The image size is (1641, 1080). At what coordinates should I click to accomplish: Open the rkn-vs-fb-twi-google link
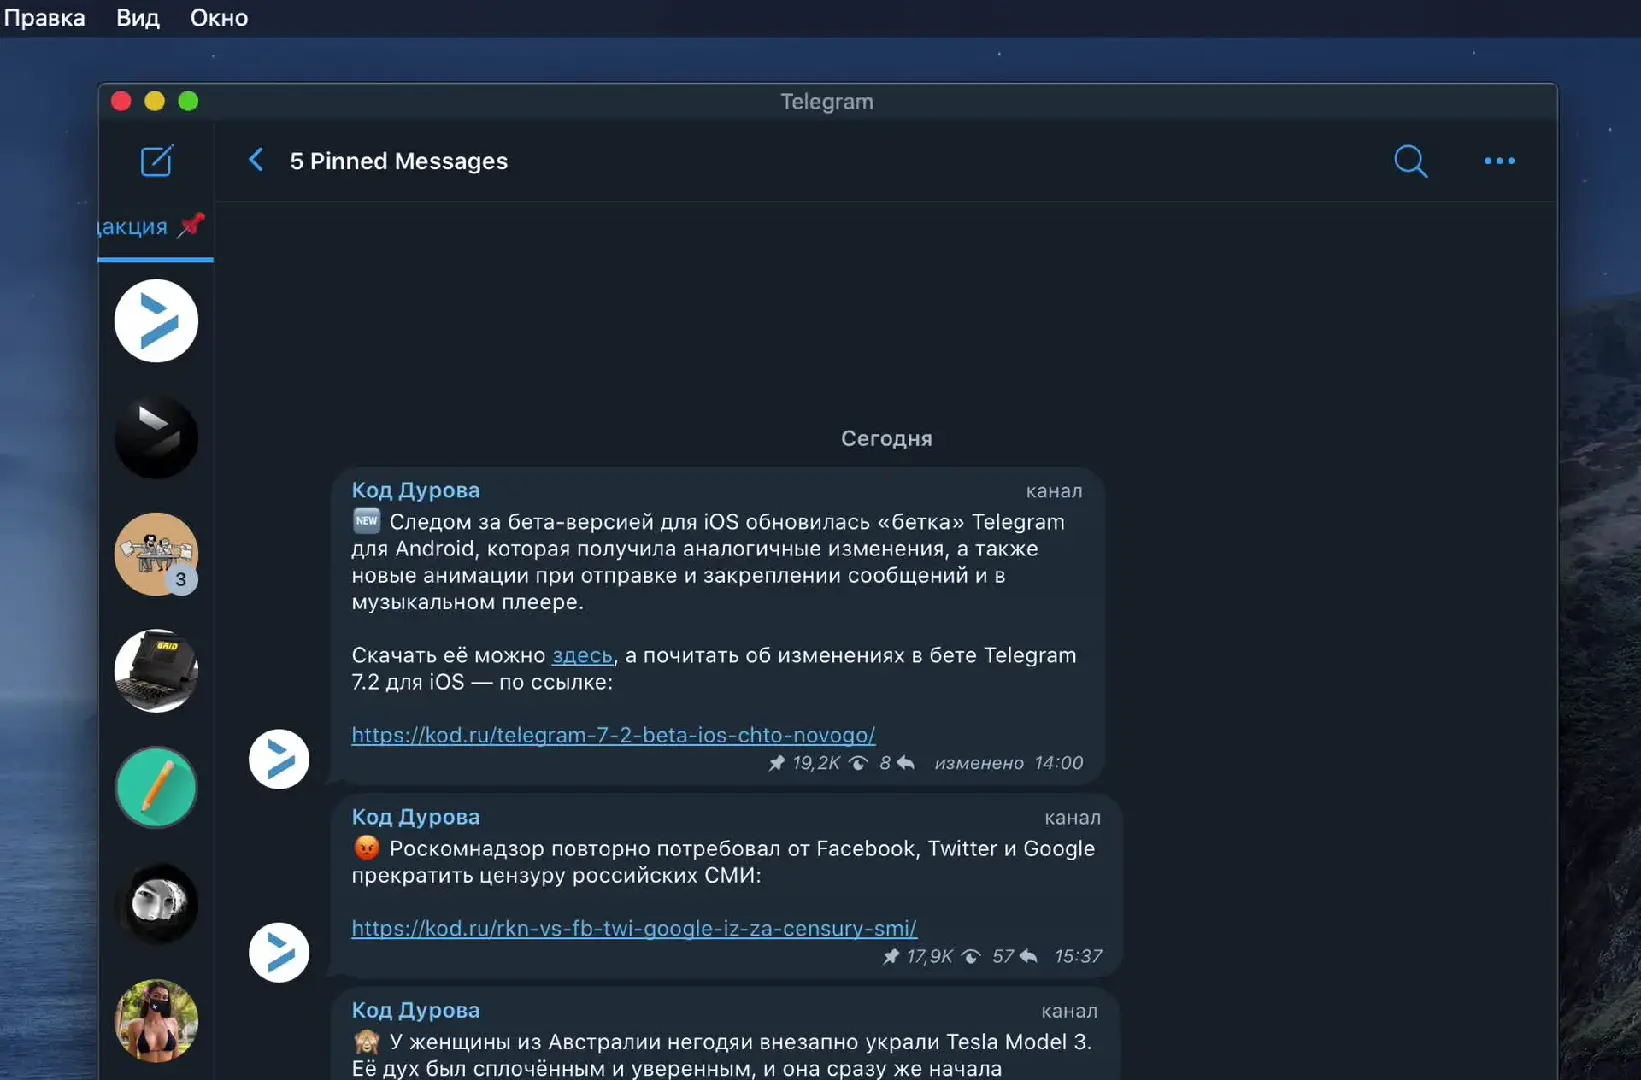634,928
